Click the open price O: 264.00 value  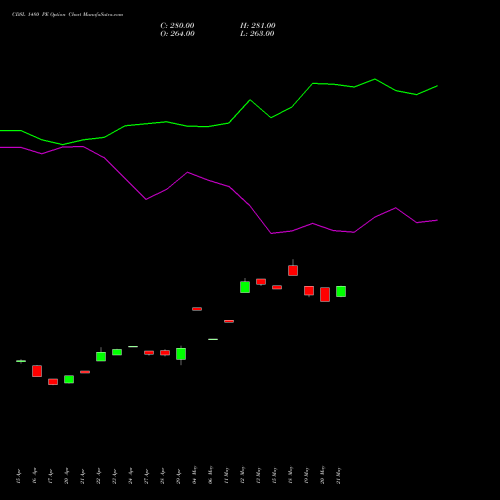[x=177, y=34]
